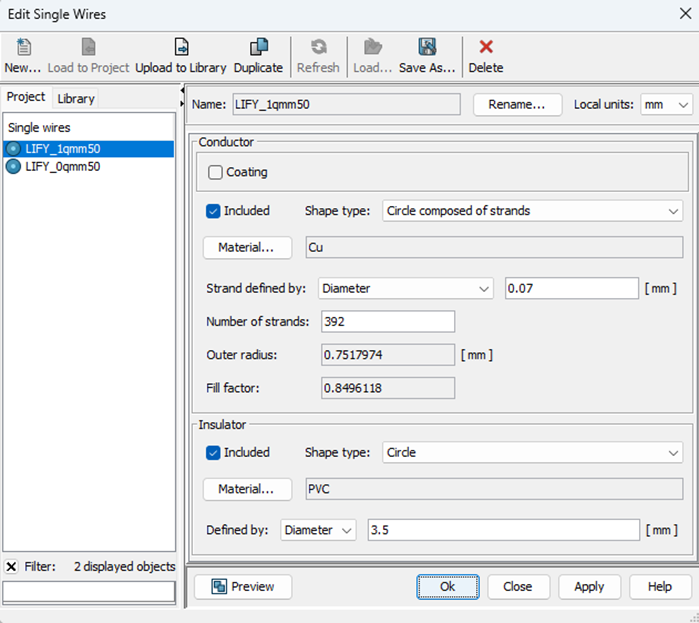Screen dimensions: 699x623
Task: Expand the Strand defined by dropdown
Action: tap(406, 288)
